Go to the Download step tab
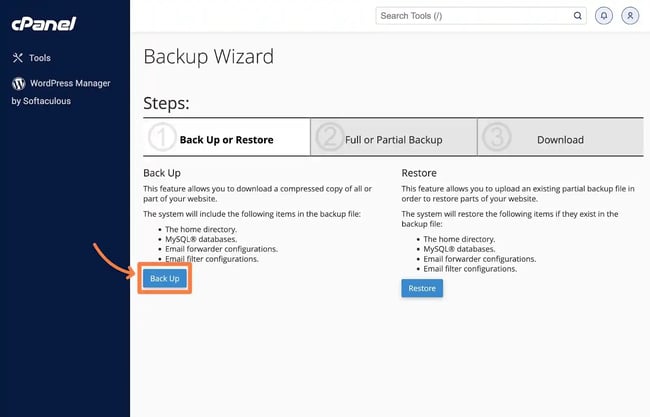 click(x=560, y=140)
